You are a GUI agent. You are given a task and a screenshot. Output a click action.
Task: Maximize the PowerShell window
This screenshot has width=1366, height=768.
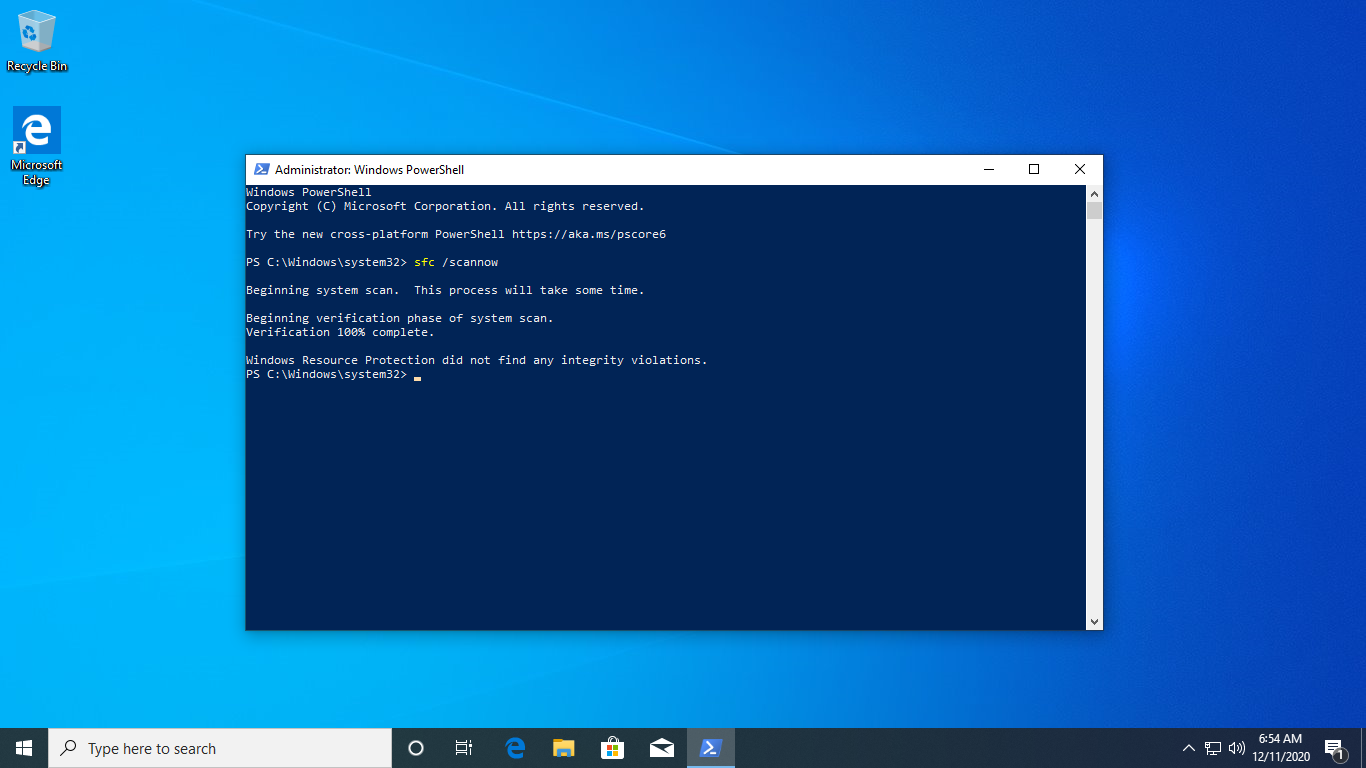click(1034, 170)
